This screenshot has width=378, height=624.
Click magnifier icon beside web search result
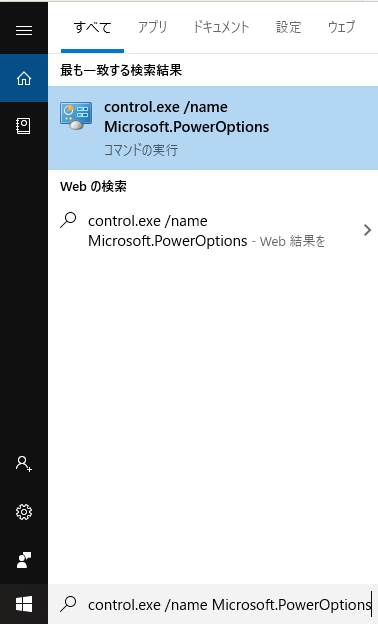pyautogui.click(x=68, y=220)
